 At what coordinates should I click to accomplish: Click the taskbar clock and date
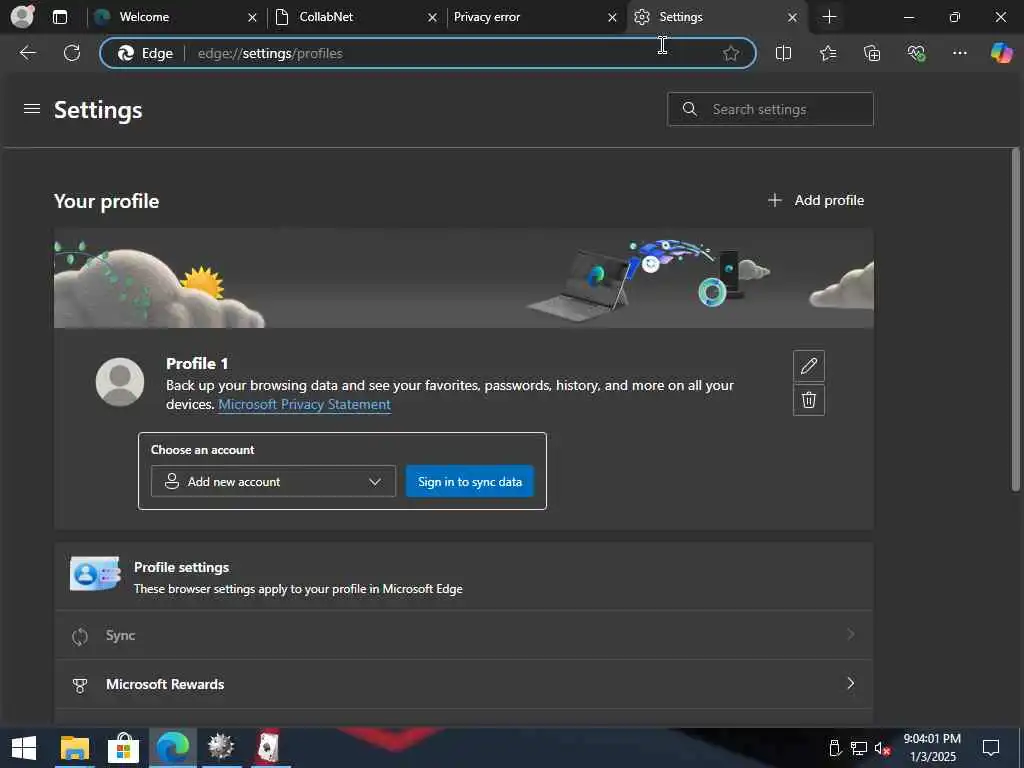(932, 748)
